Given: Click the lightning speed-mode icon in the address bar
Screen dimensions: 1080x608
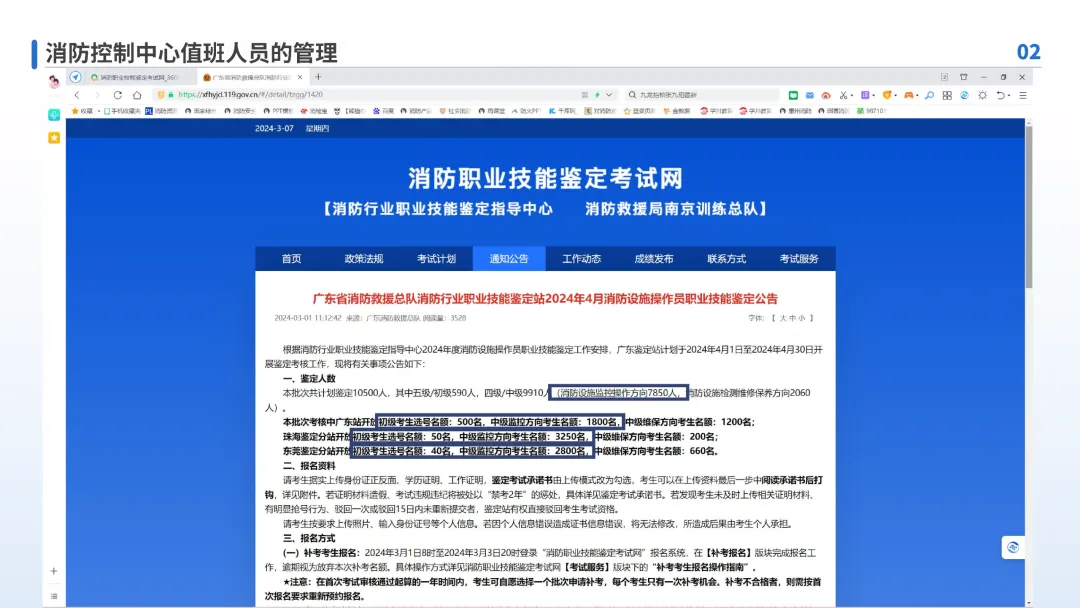Looking at the screenshot, I should (597, 95).
